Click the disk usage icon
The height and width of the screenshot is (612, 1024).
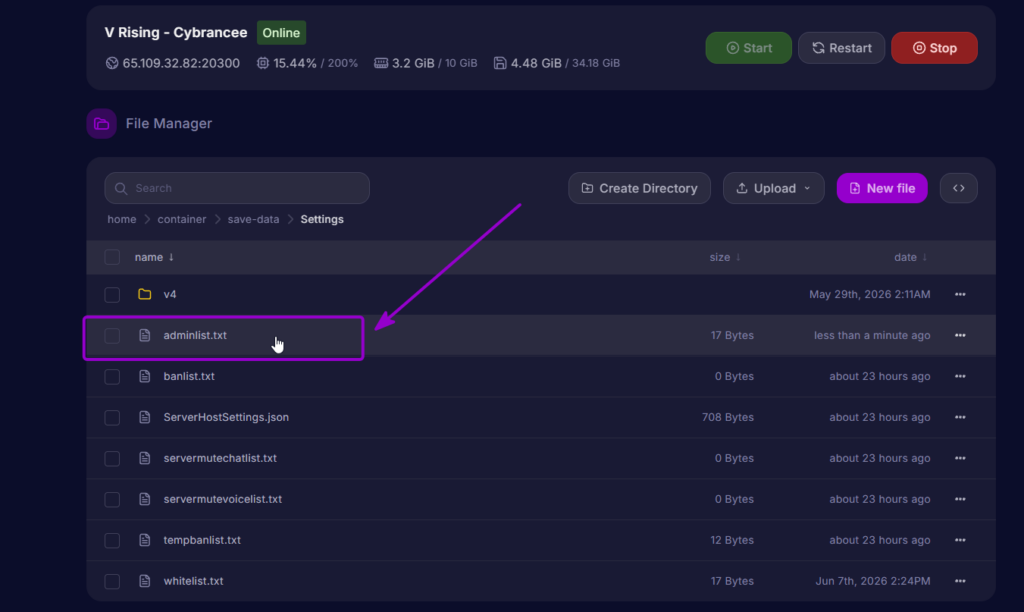coord(500,63)
